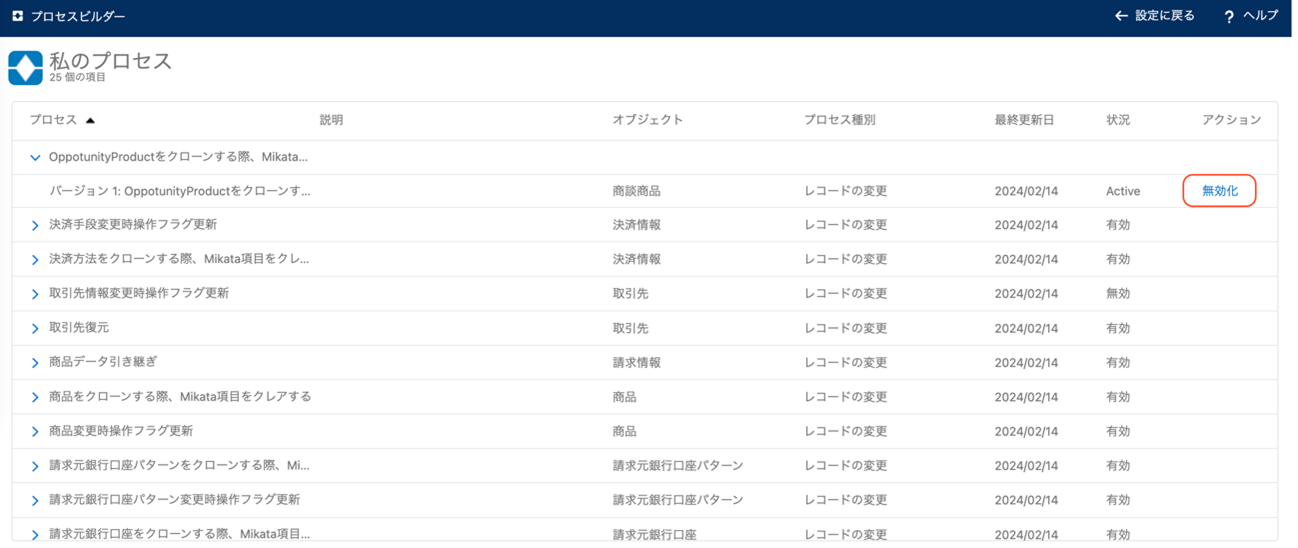This screenshot has width=1298, height=548.
Task: Click the blue 私のプロセス logo icon
Action: click(25, 67)
